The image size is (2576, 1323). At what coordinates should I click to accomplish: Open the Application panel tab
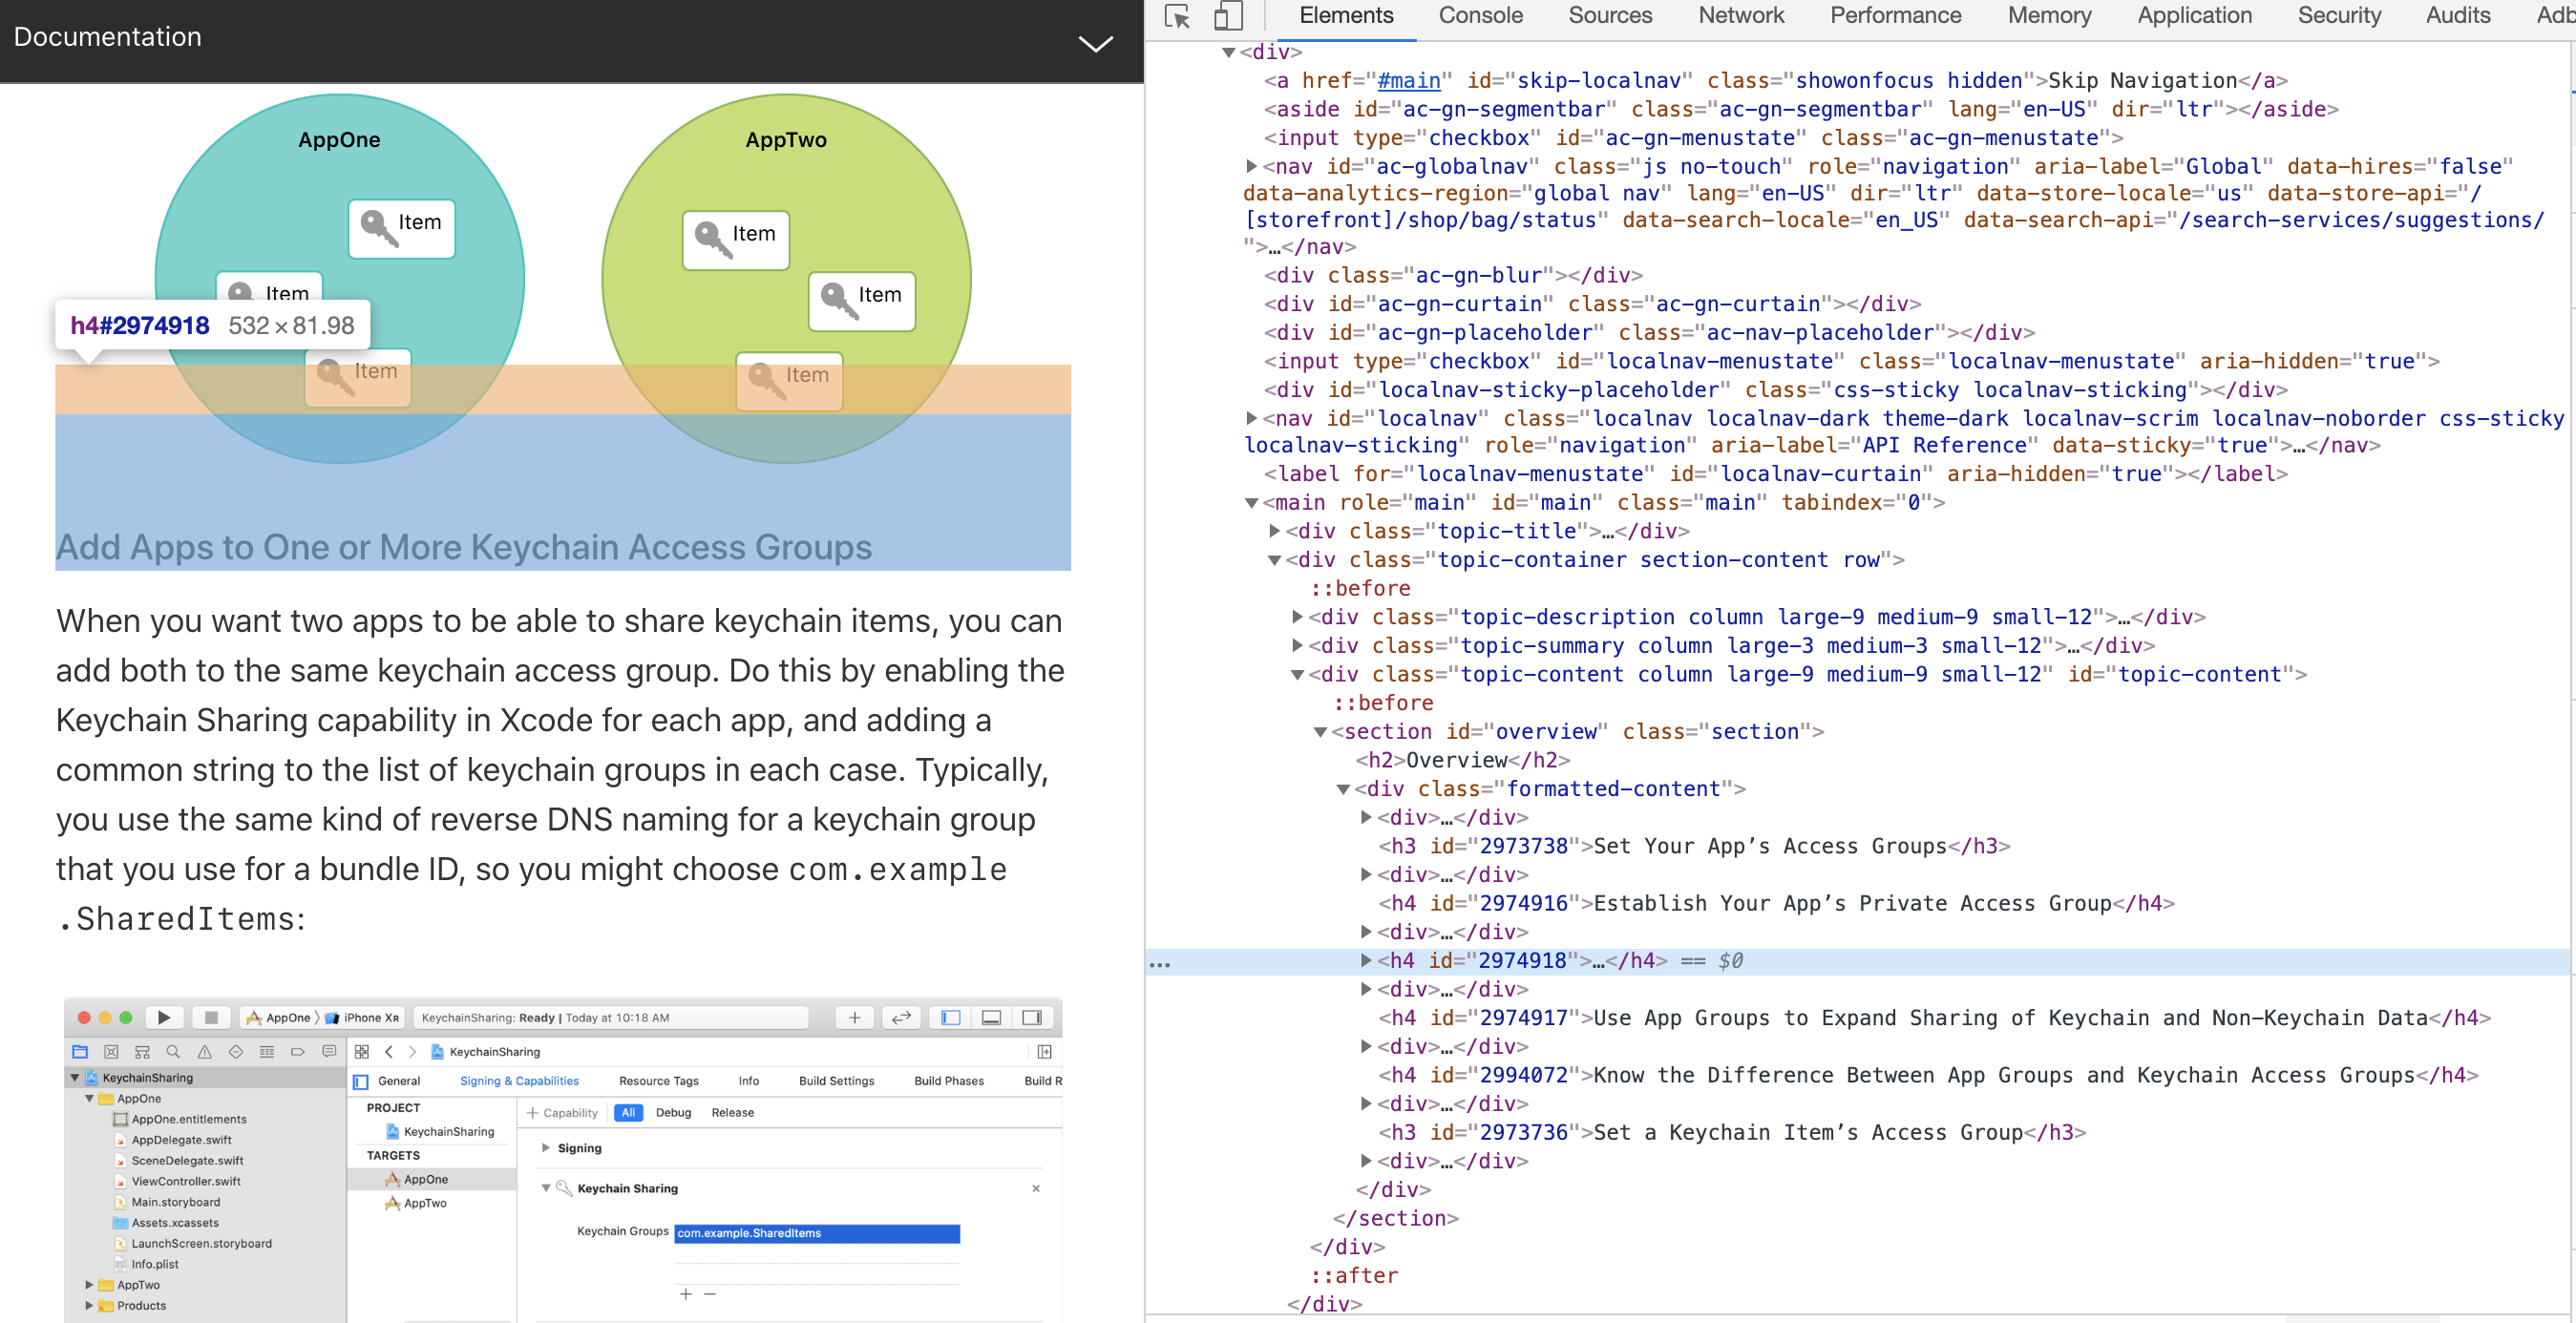coord(2194,16)
